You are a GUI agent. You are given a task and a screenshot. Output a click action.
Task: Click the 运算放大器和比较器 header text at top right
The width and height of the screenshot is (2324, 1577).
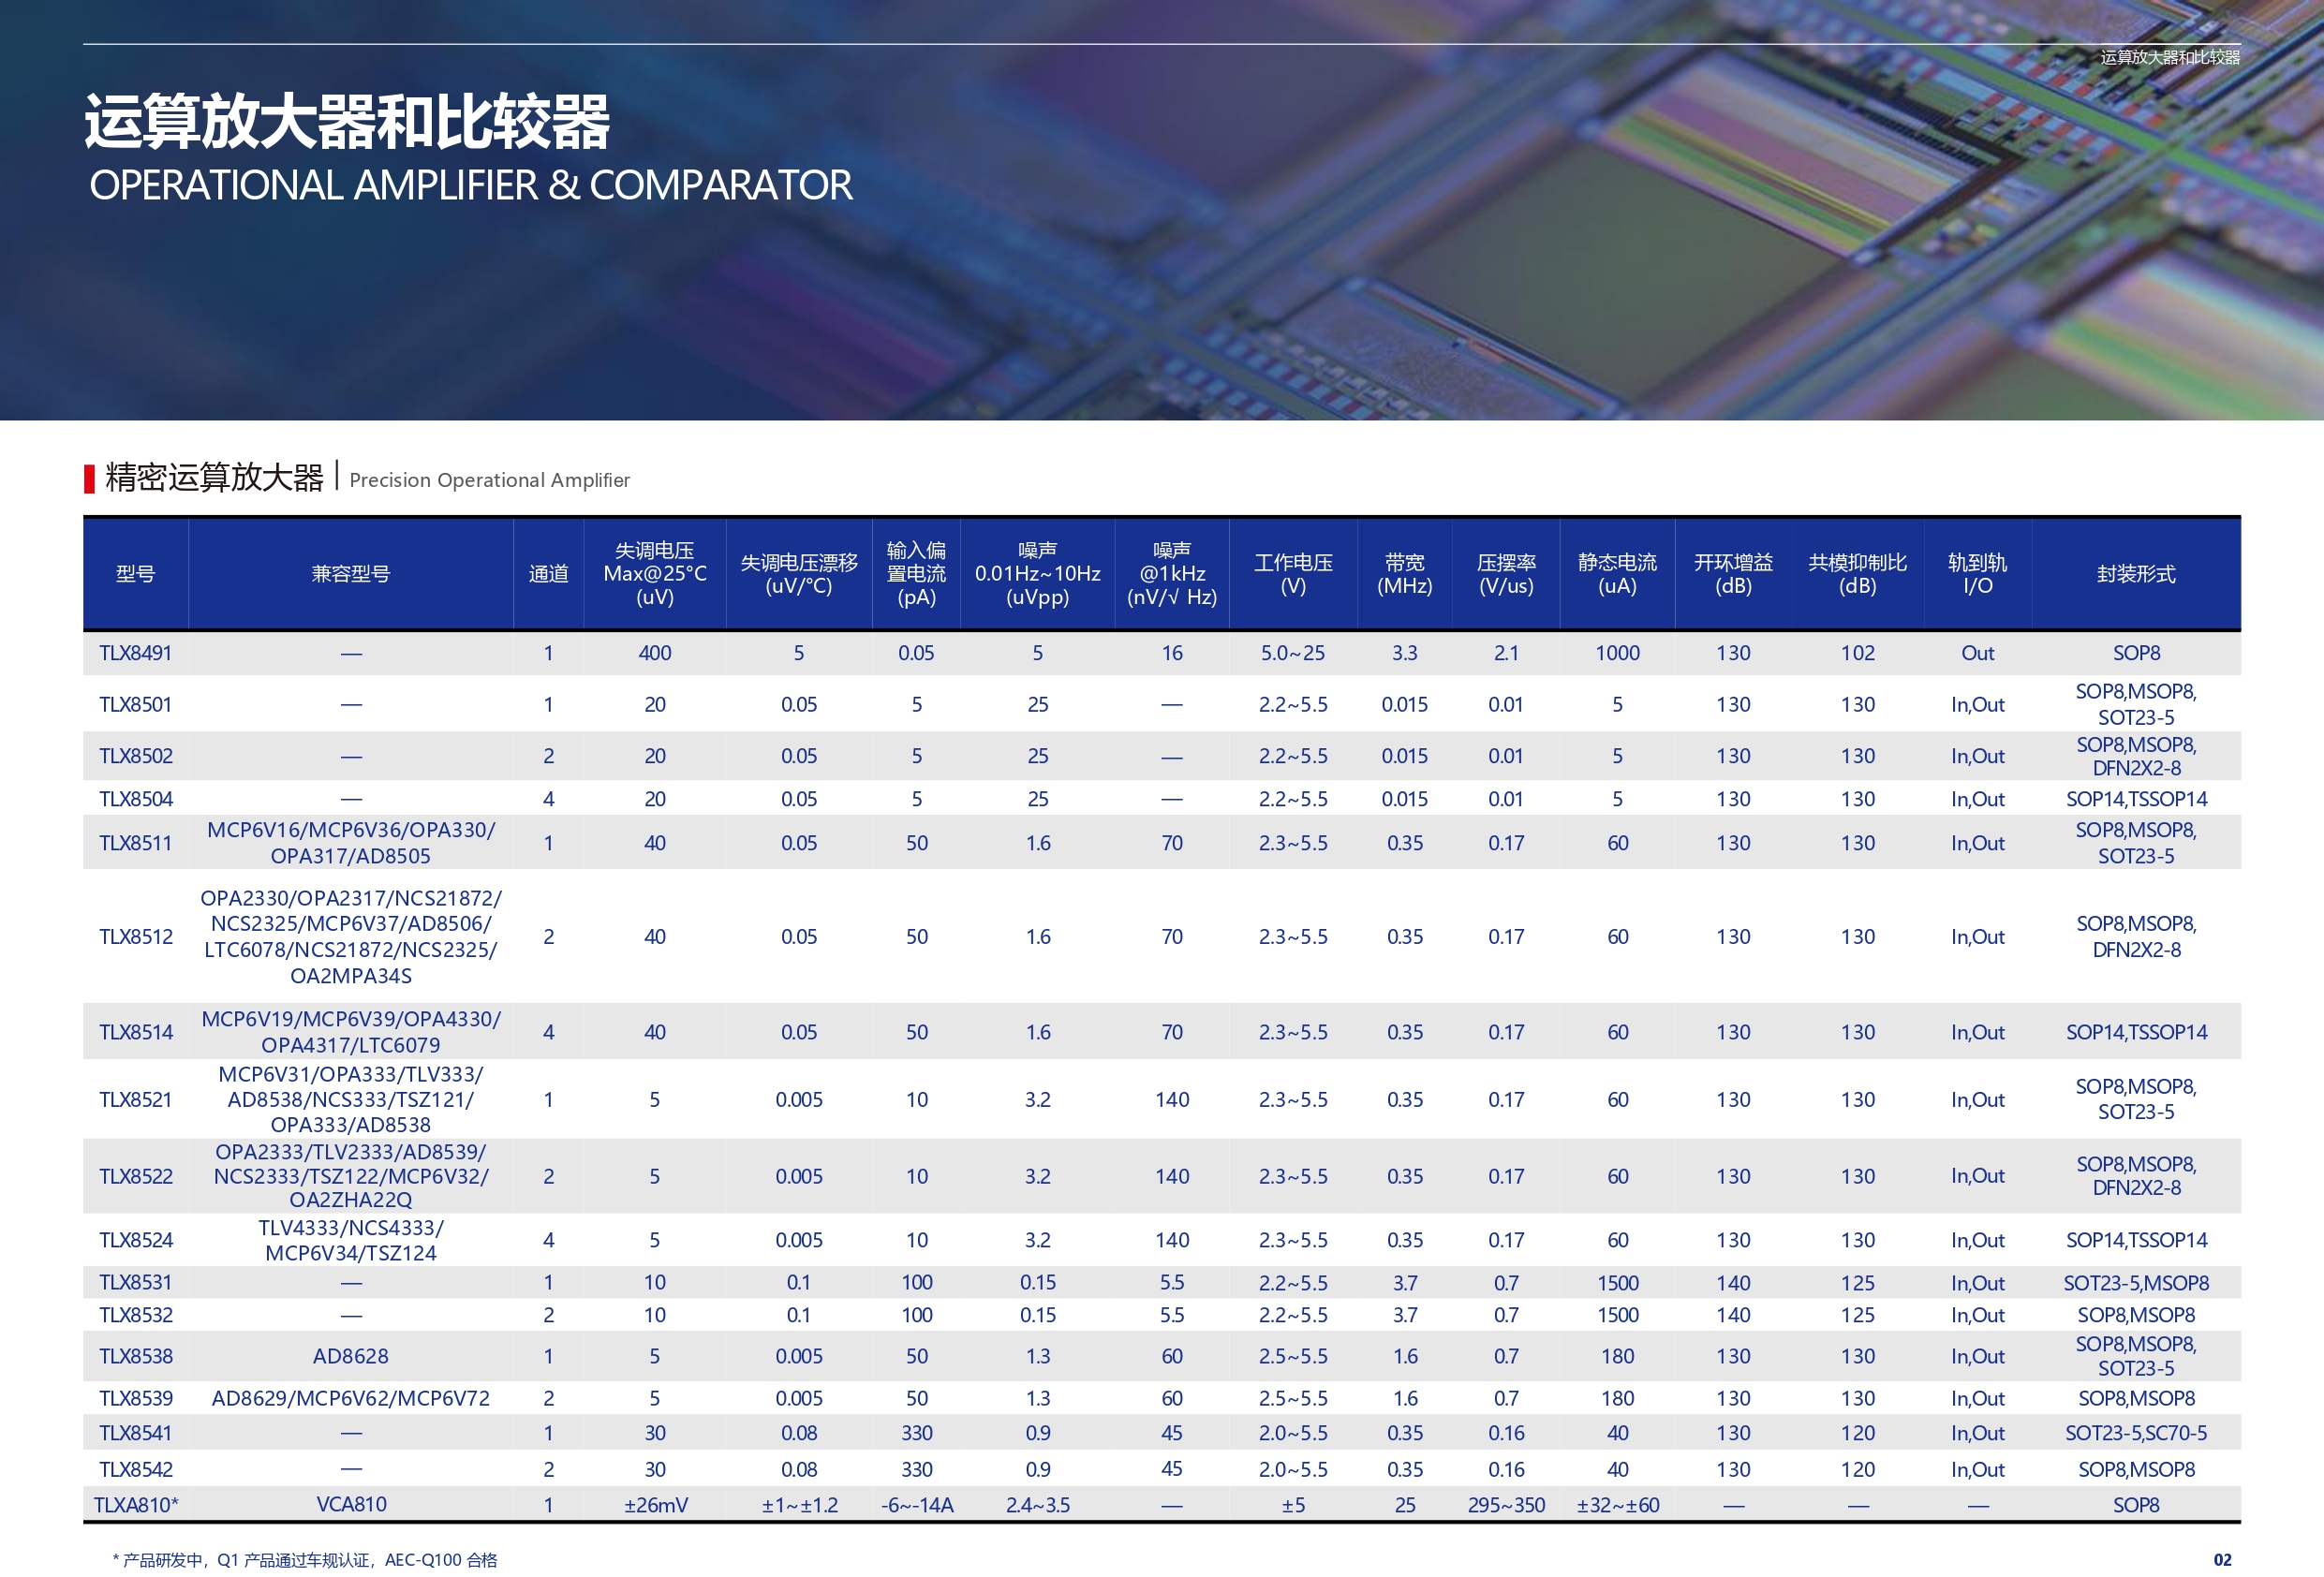click(x=2169, y=57)
